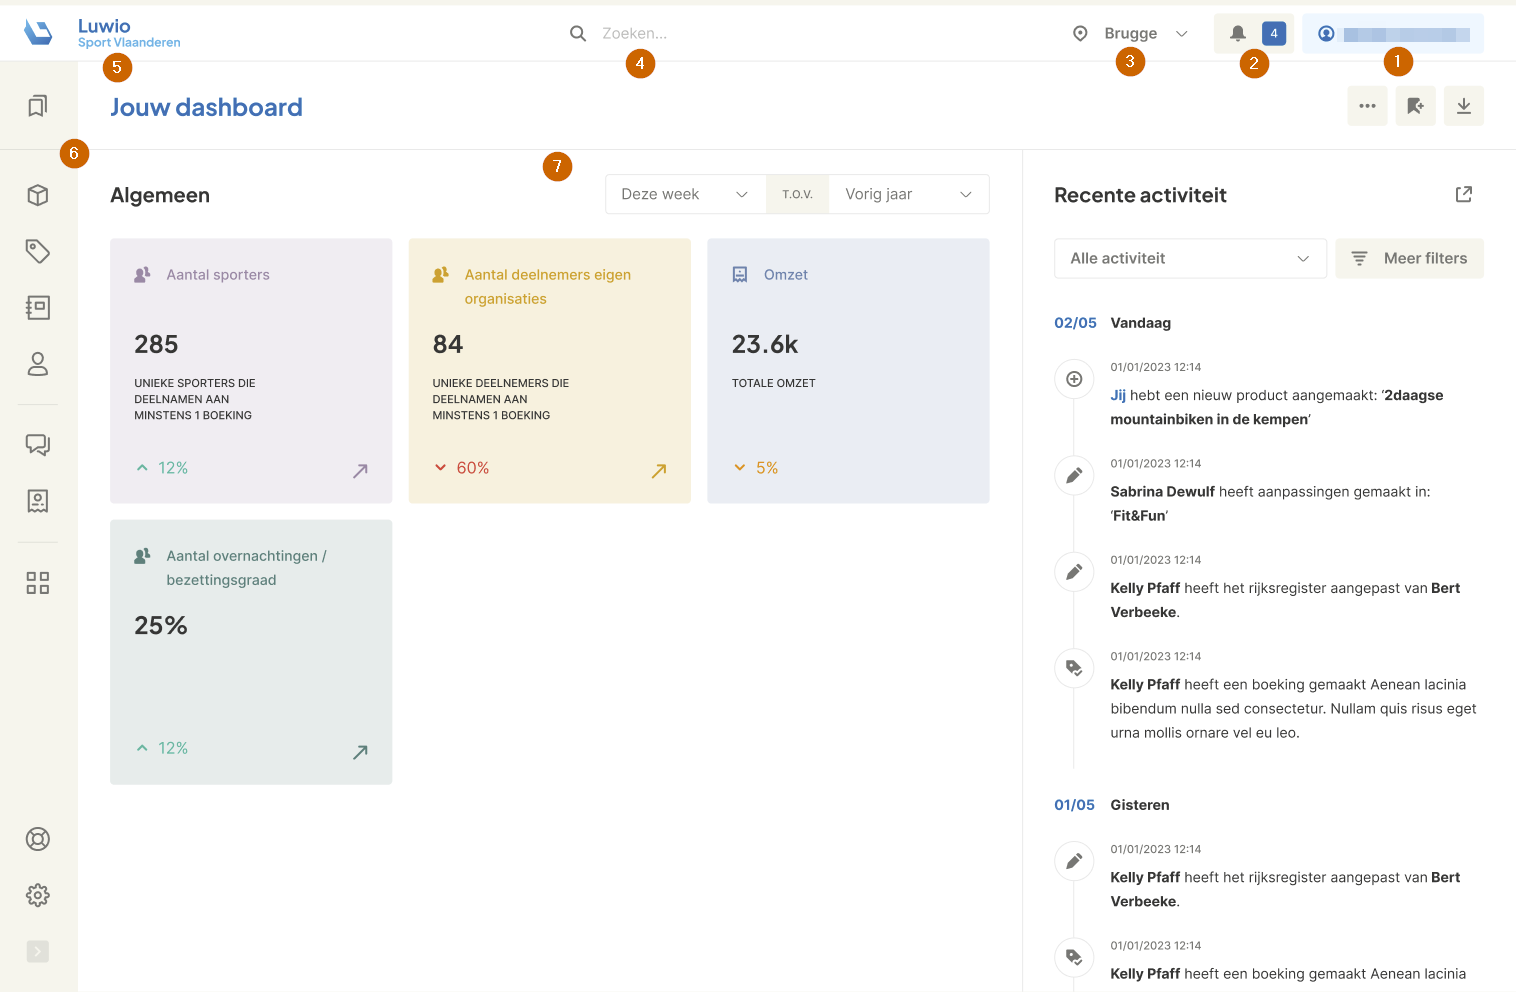1516x992 pixels.
Task: Open the person profile icon in sidebar
Action: 38,364
